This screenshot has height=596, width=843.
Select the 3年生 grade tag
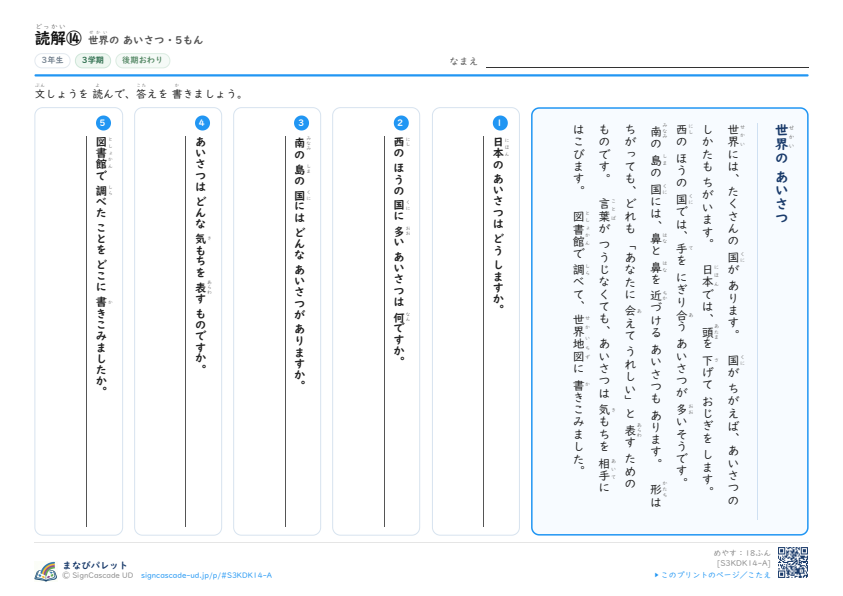pos(53,60)
